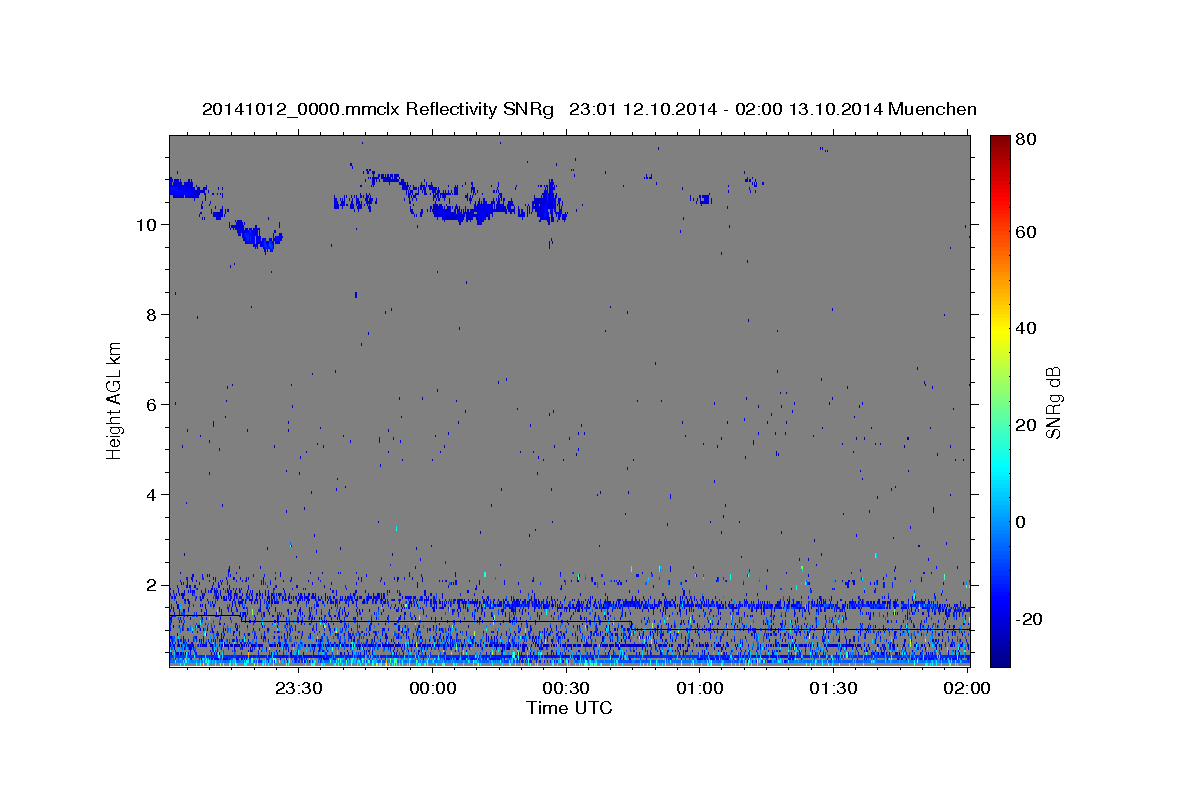Click the "Time UTC" axis label
This screenshot has width=1200, height=800.
(569, 708)
